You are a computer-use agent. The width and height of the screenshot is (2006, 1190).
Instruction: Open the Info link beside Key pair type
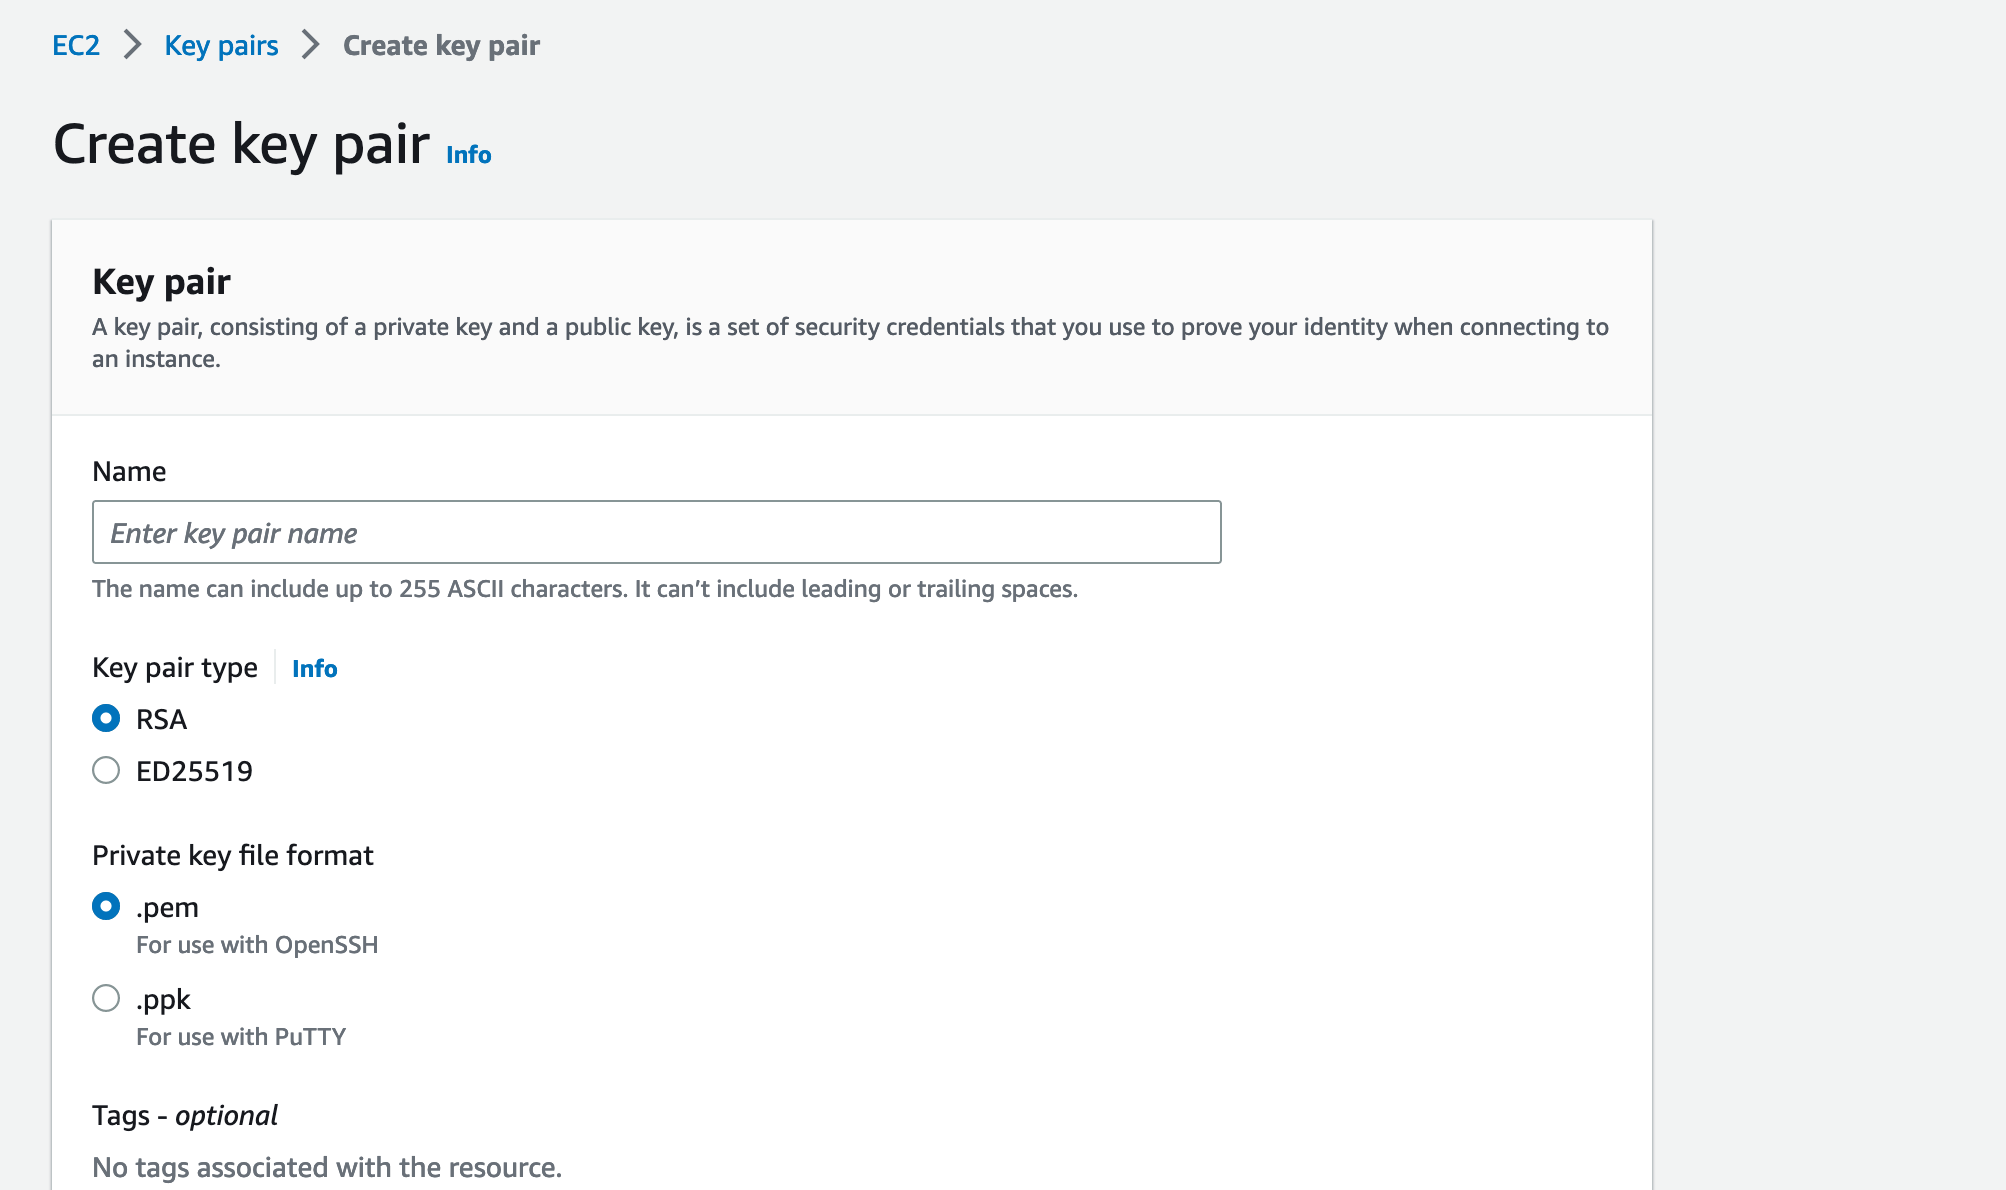tap(314, 669)
